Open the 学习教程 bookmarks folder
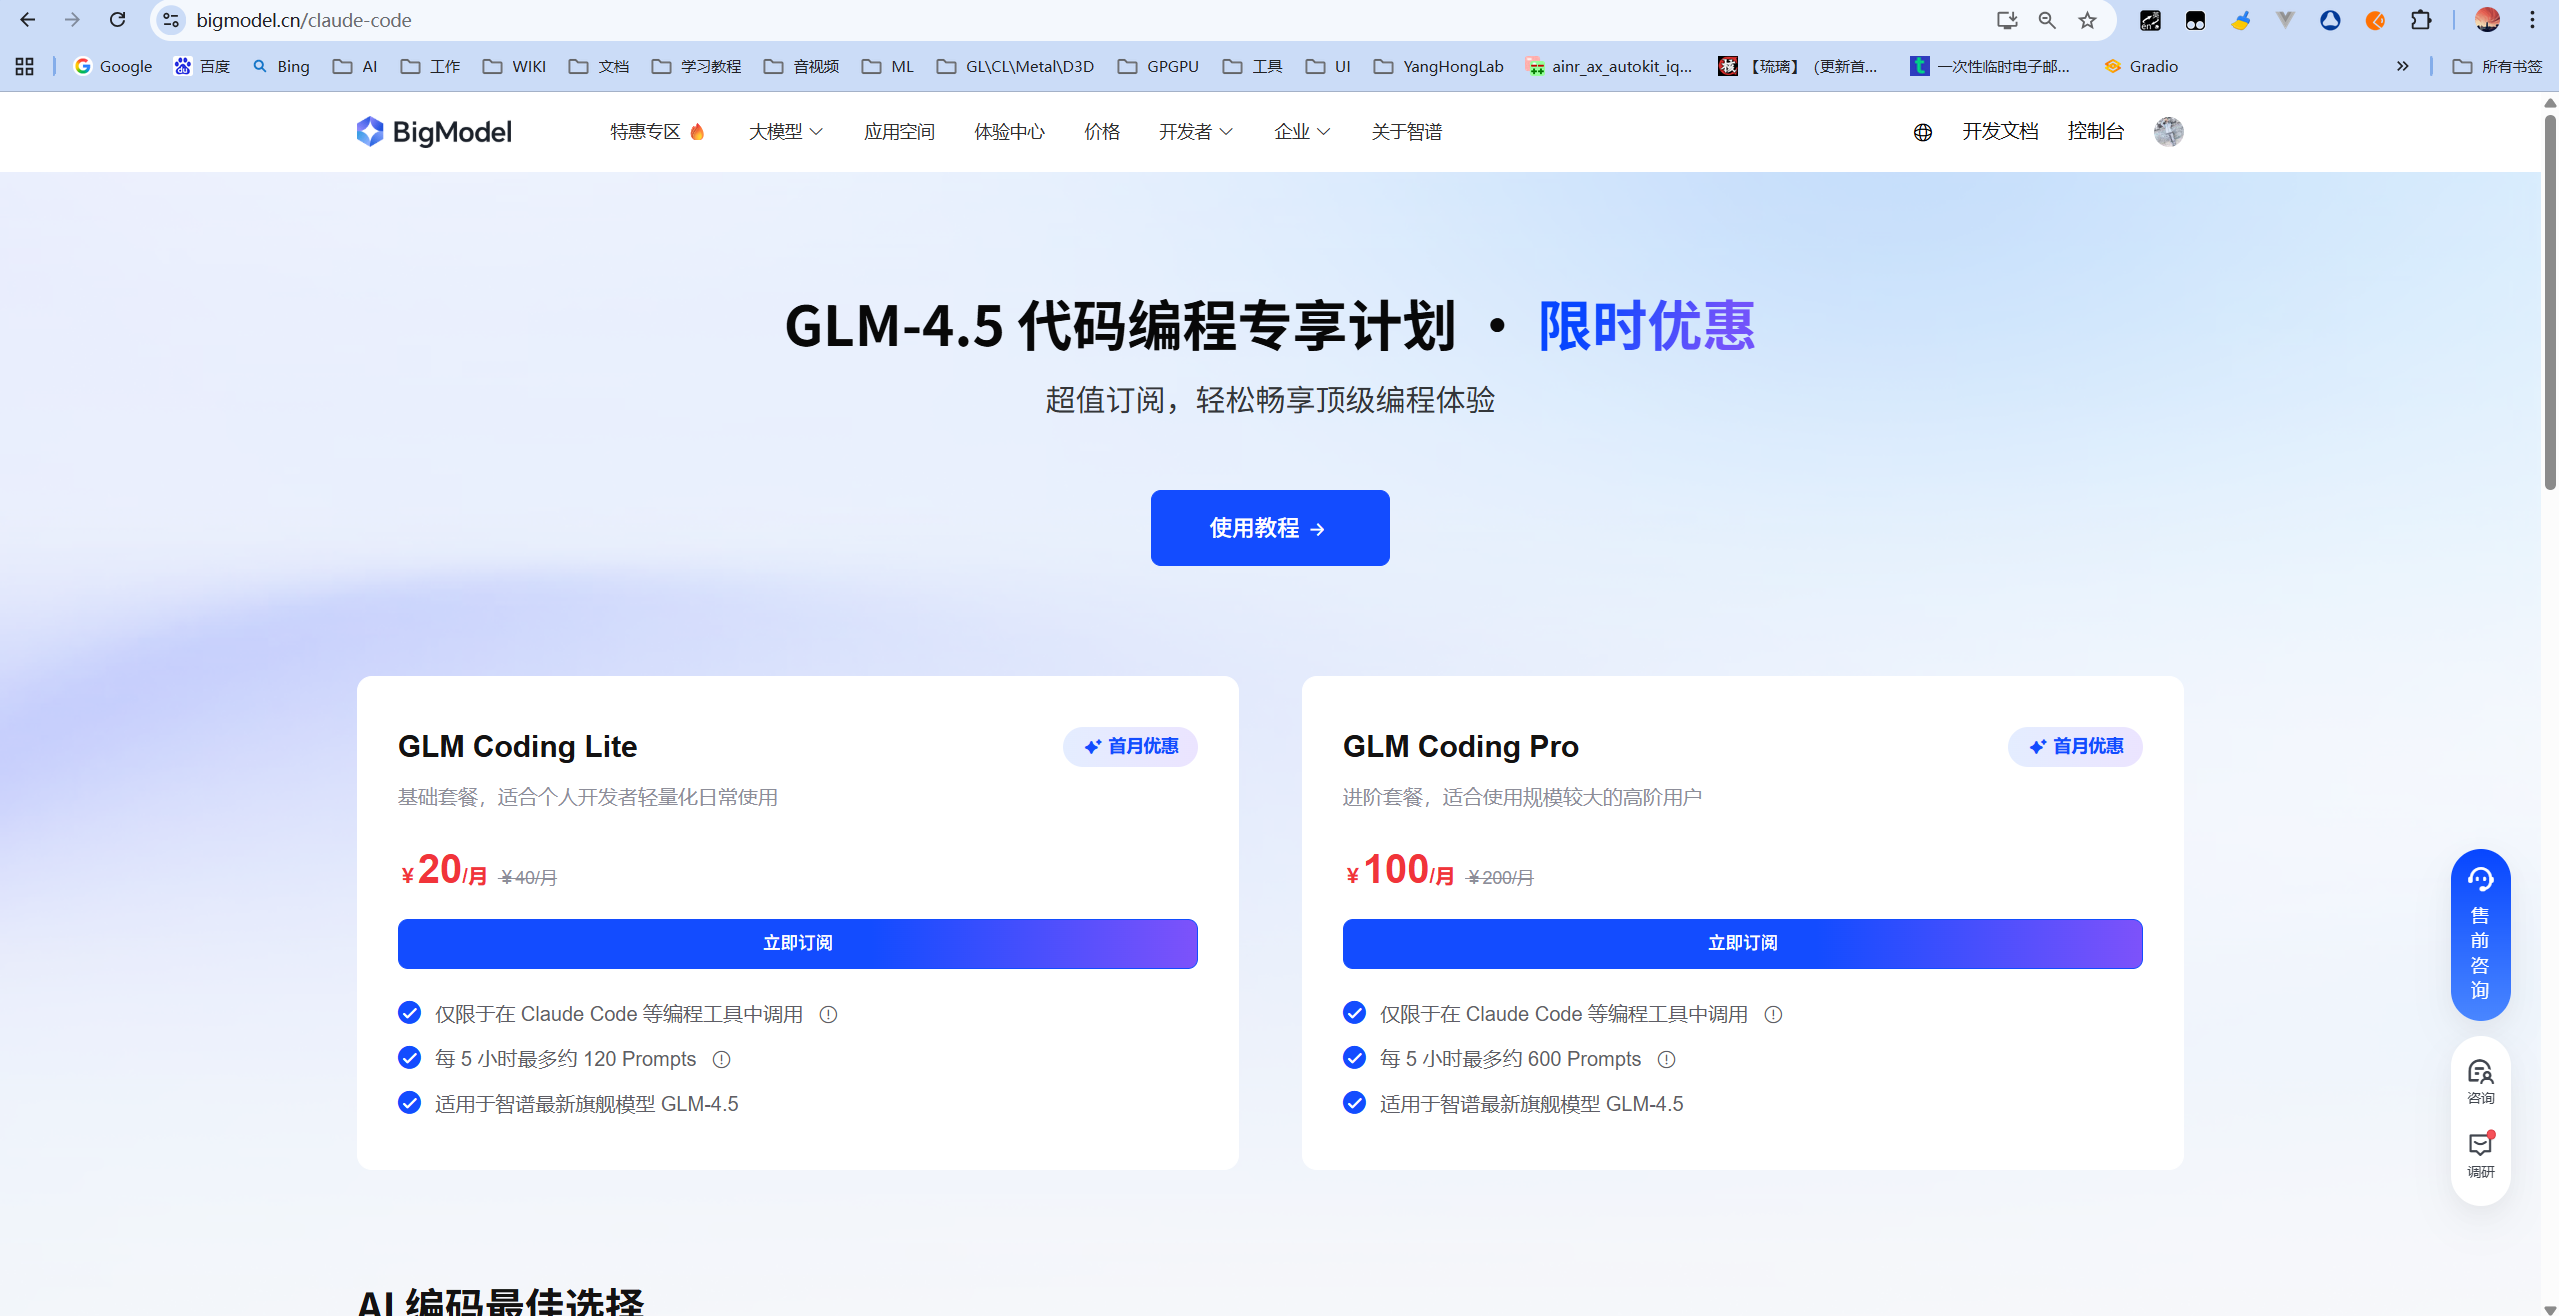The image size is (2559, 1316). [696, 66]
